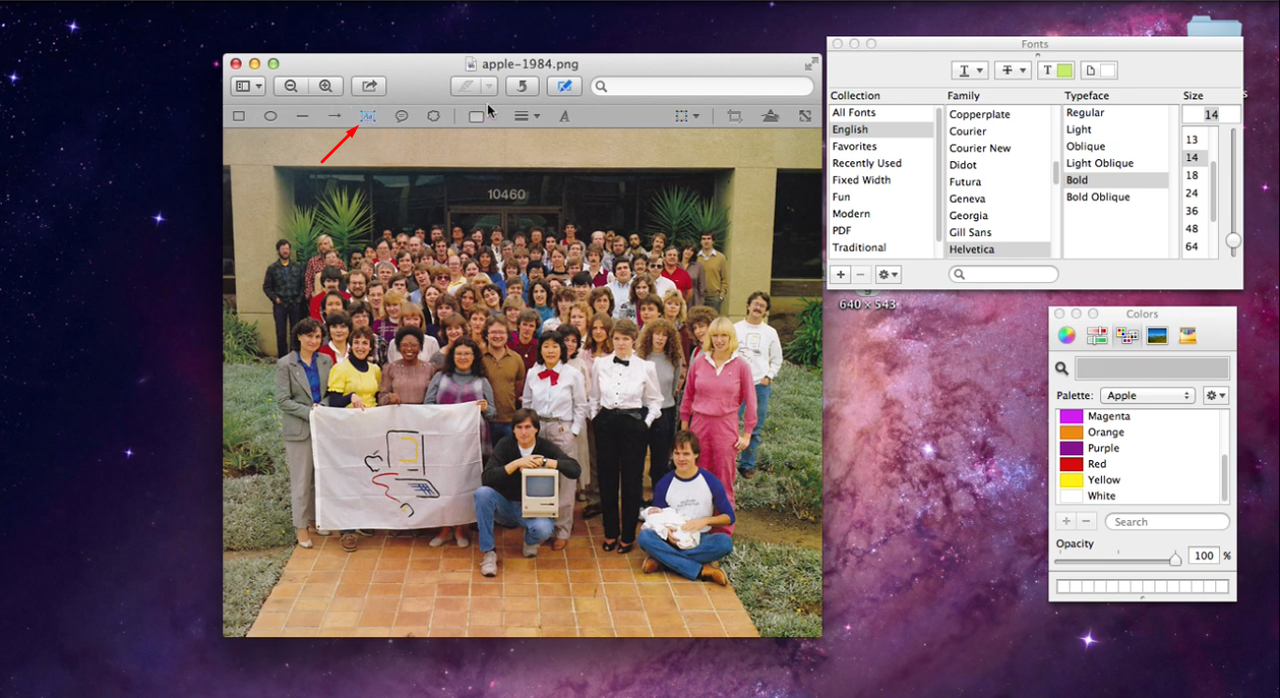Click the crop tool icon
This screenshot has width=1280, height=698.
pos(735,116)
